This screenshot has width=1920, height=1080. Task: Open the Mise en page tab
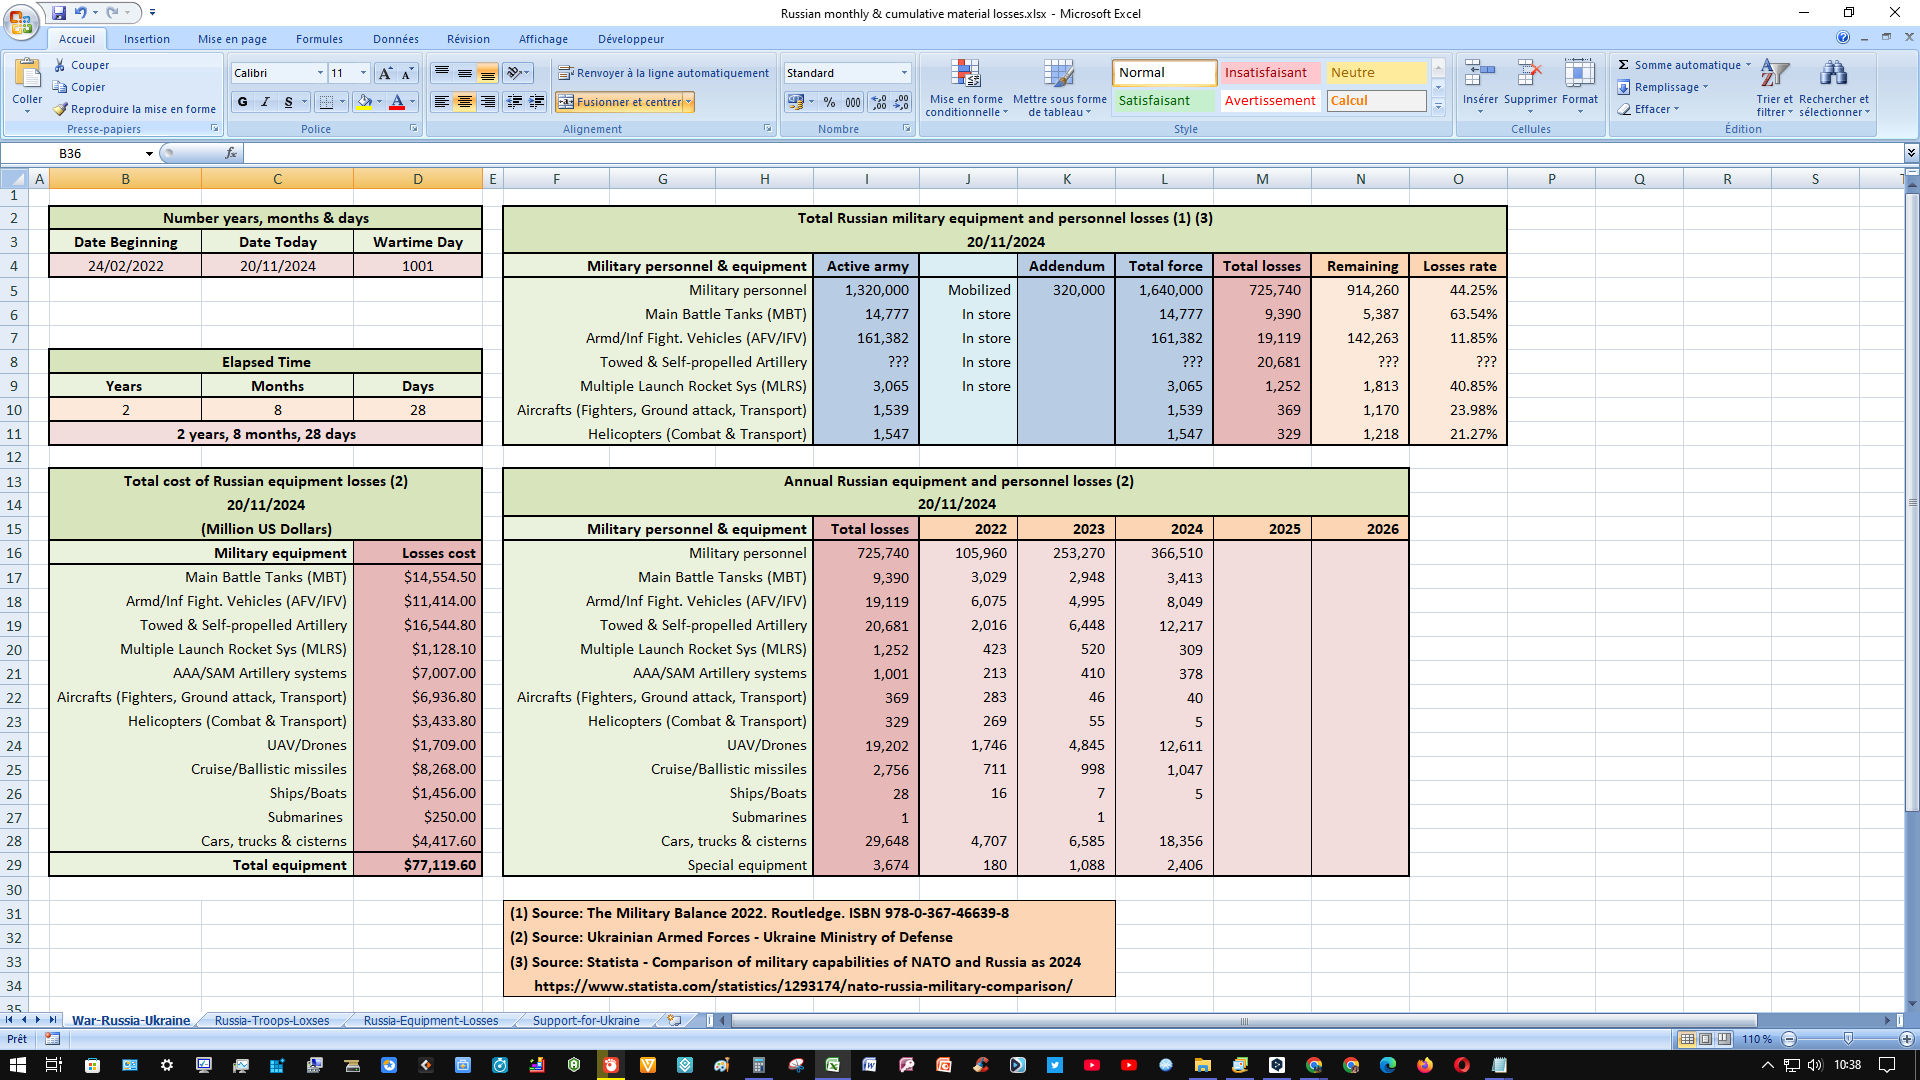pyautogui.click(x=232, y=39)
